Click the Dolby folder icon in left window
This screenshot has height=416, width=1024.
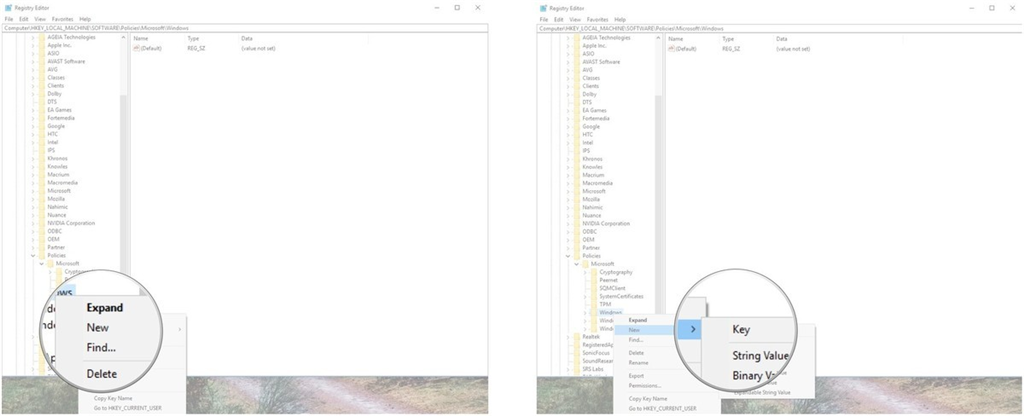click(42, 93)
